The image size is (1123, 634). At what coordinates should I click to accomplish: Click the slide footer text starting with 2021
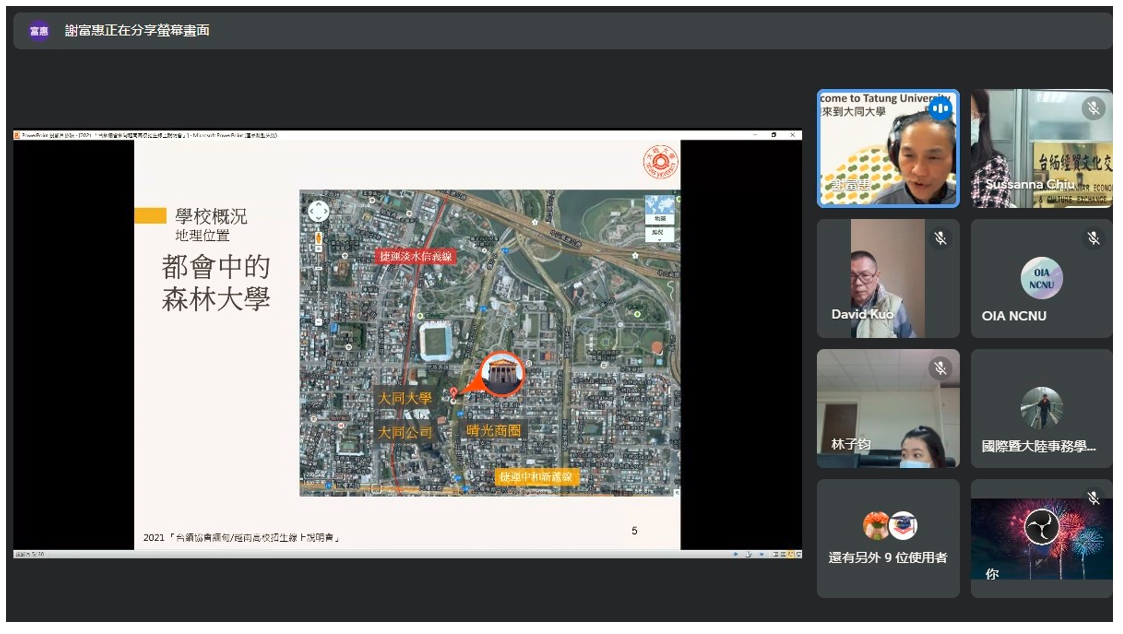pyautogui.click(x=241, y=537)
